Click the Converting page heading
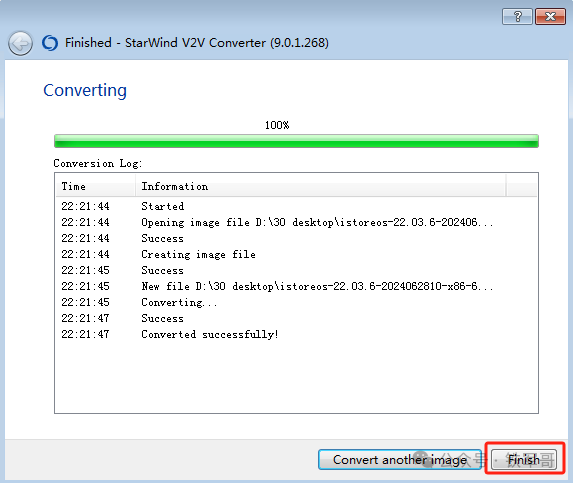This screenshot has height=483, width=573. click(85, 90)
